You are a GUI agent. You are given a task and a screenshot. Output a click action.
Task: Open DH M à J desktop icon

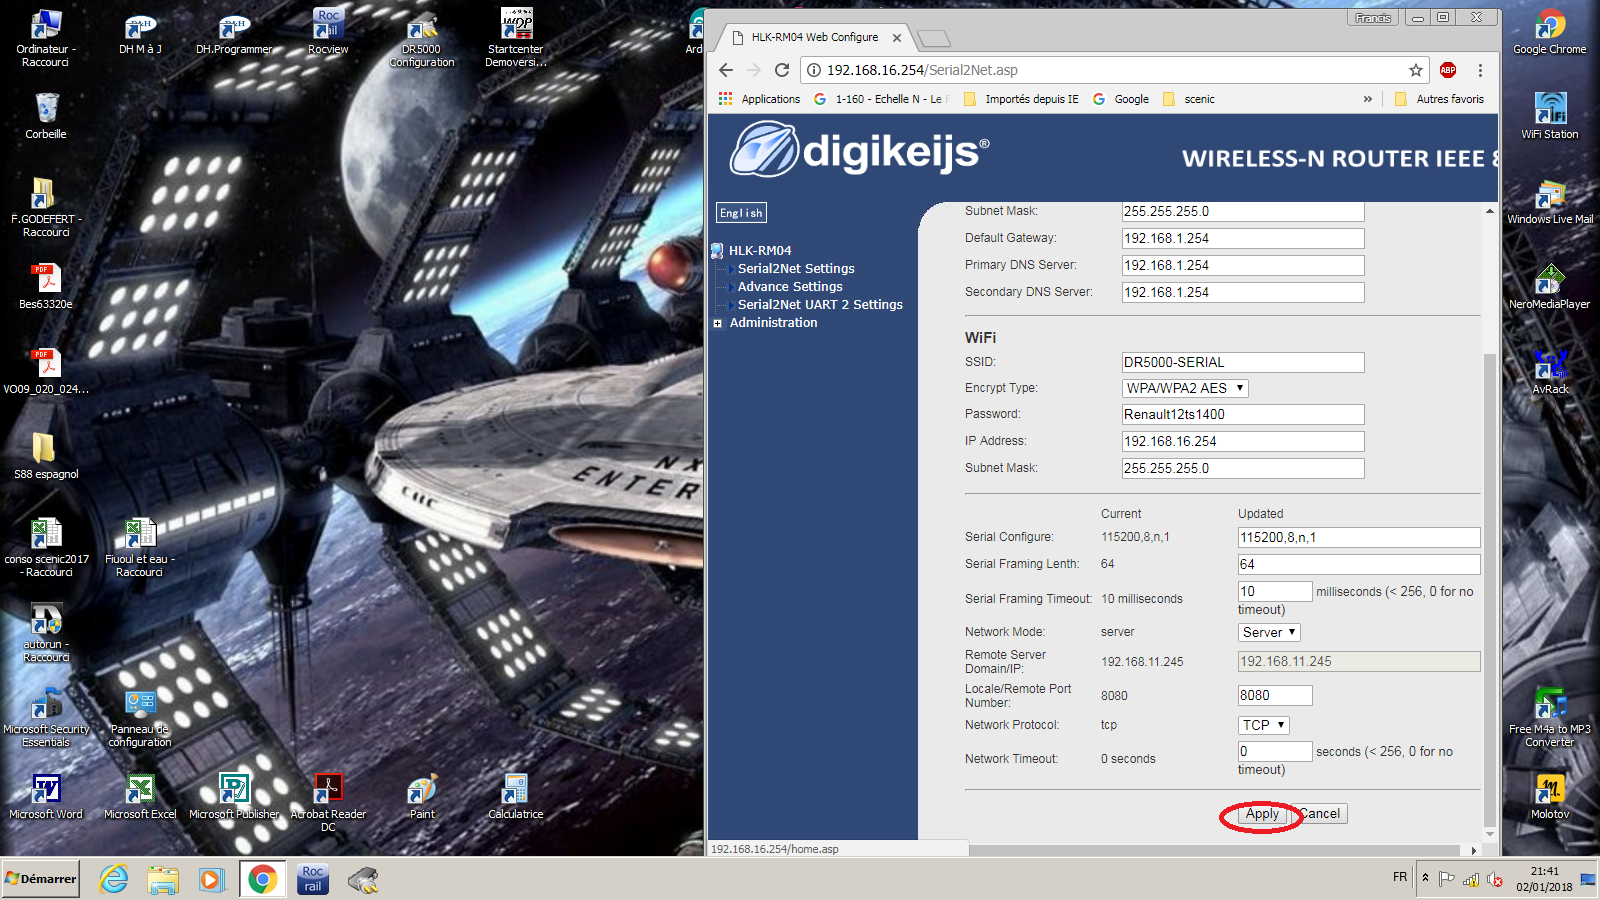tap(140, 34)
